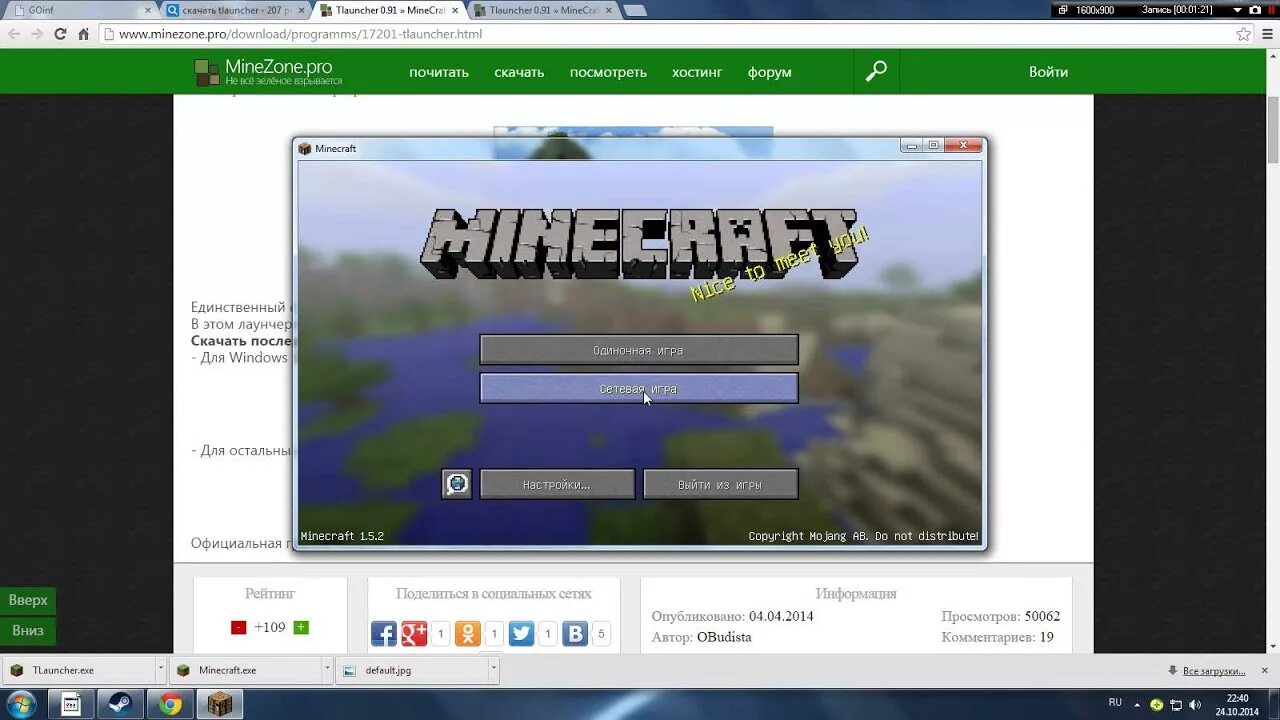Click 'Сетевая игра' button in Minecraft
1280x720 pixels.
coord(639,388)
